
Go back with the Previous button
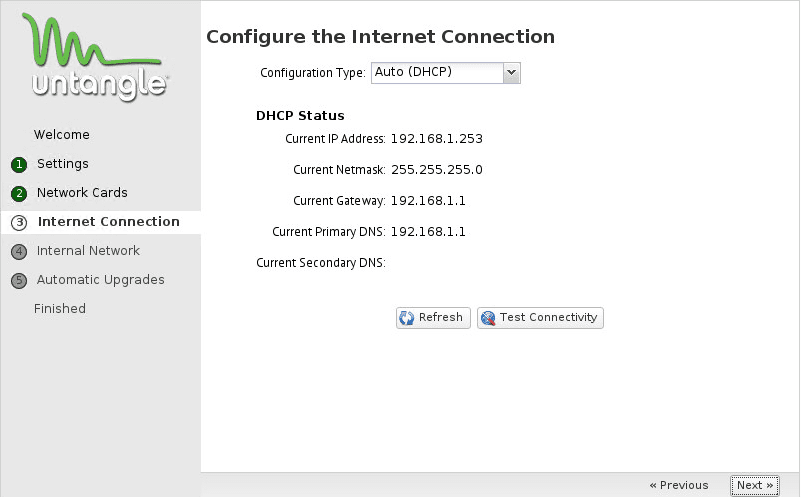point(679,486)
